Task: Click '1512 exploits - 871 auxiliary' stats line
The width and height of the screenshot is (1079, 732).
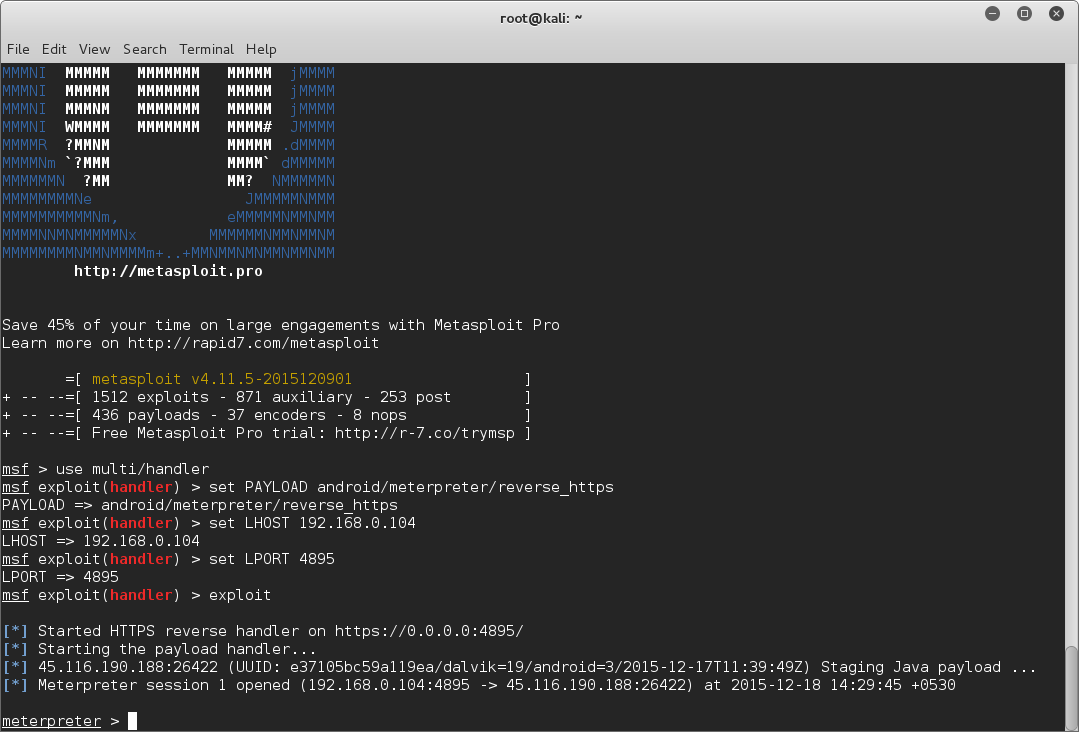Action: click(x=271, y=397)
